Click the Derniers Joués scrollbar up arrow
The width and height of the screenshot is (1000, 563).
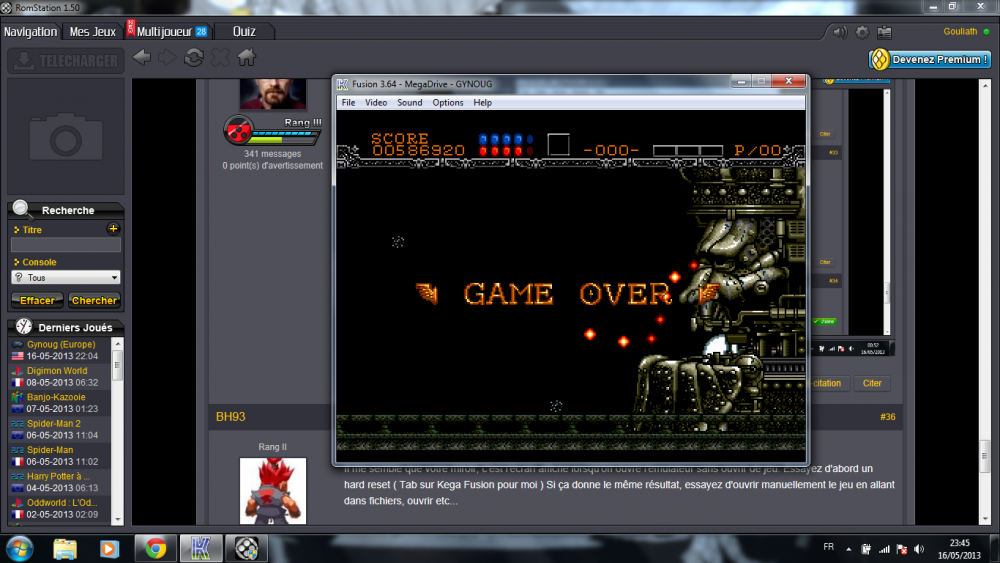click(117, 343)
